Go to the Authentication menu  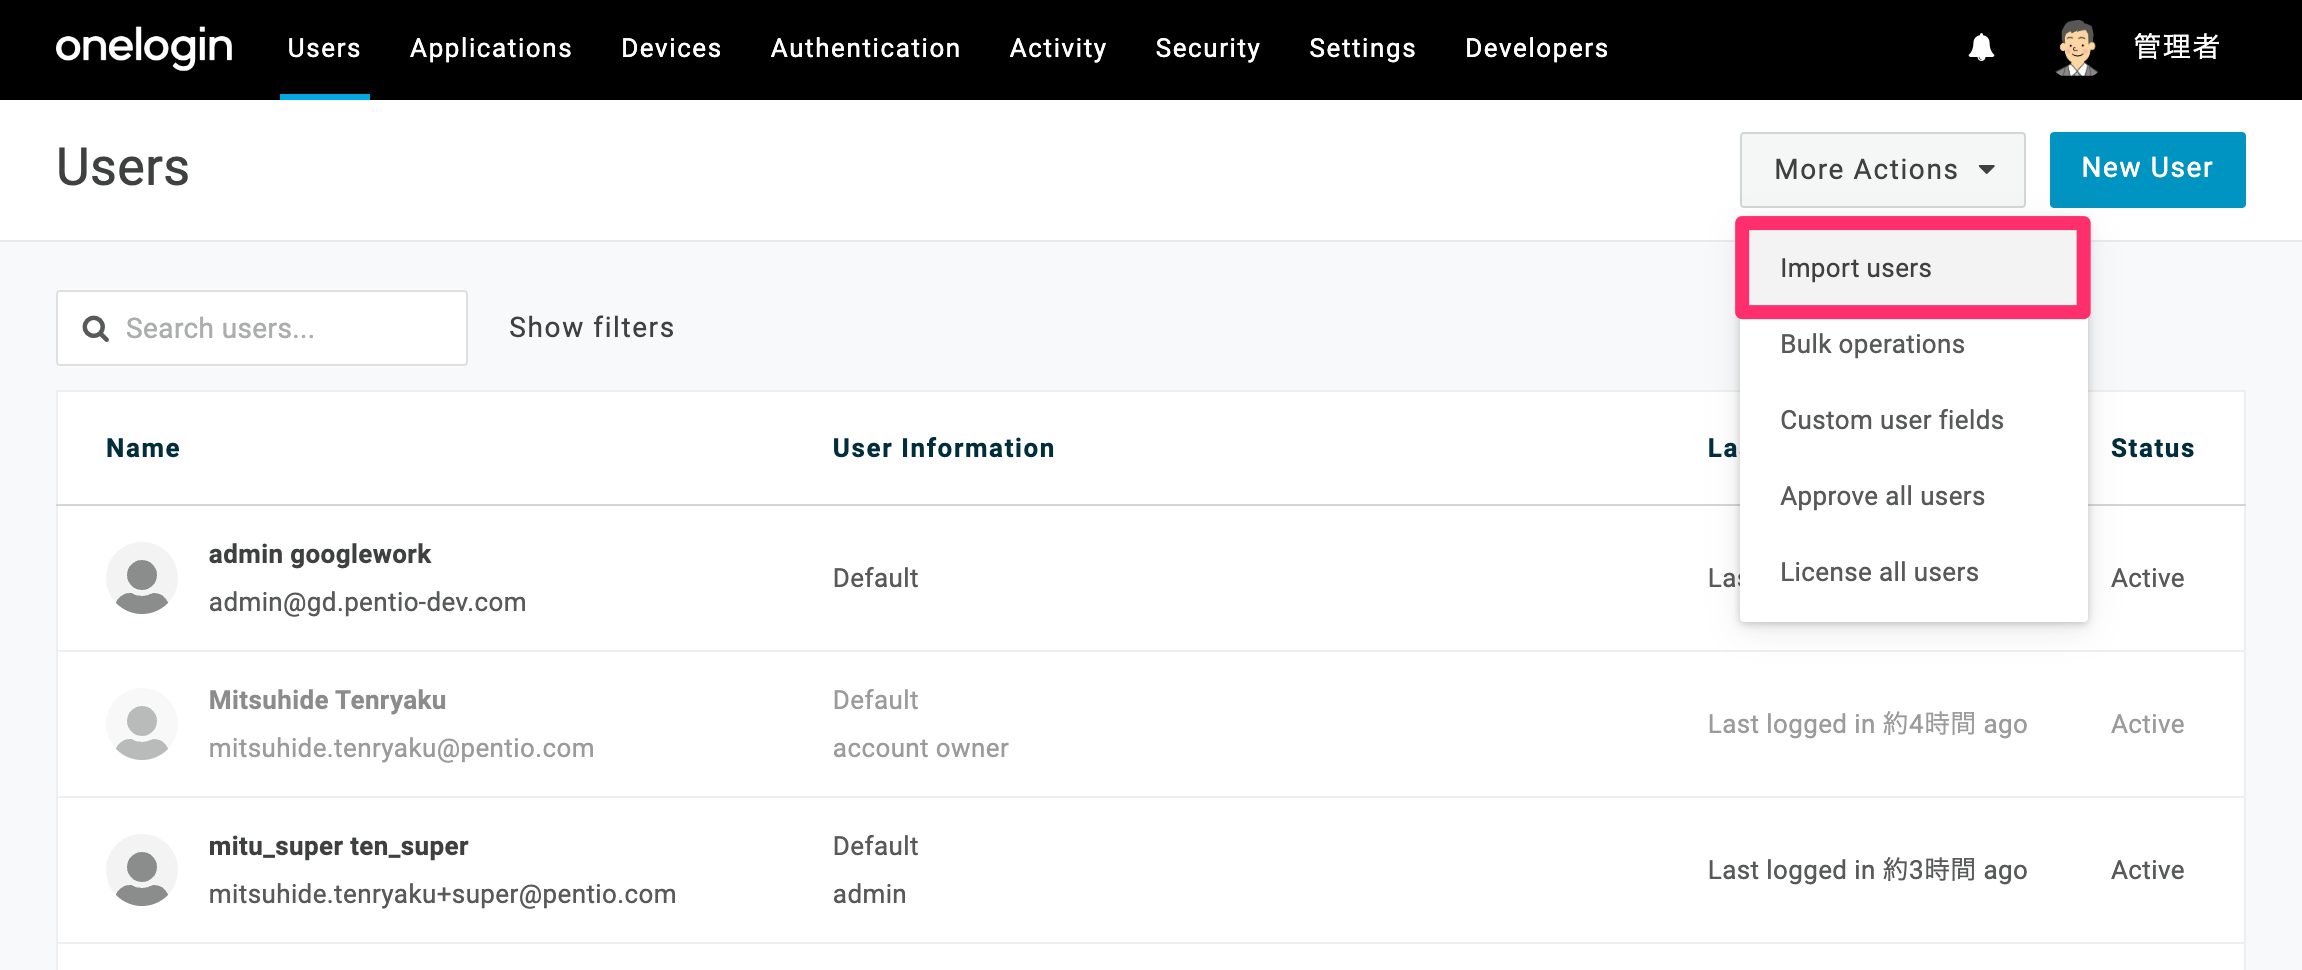pyautogui.click(x=865, y=48)
